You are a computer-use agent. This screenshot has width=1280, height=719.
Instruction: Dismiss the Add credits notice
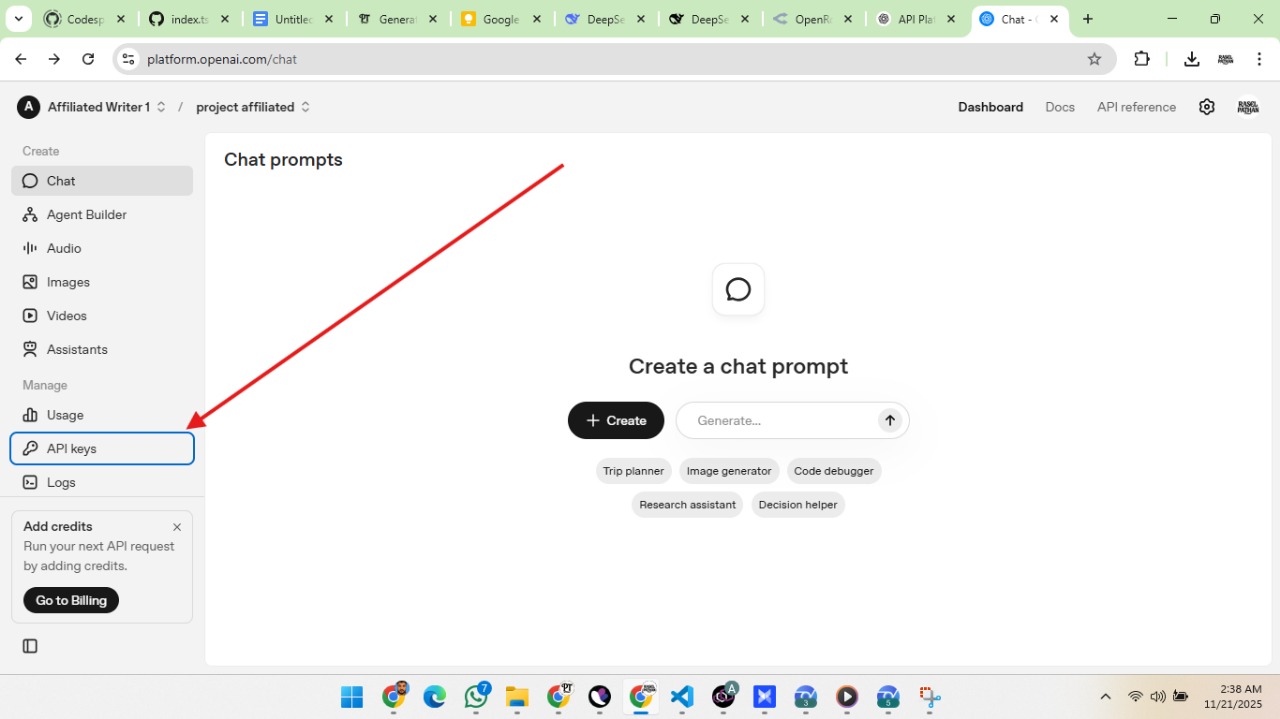[x=177, y=526]
